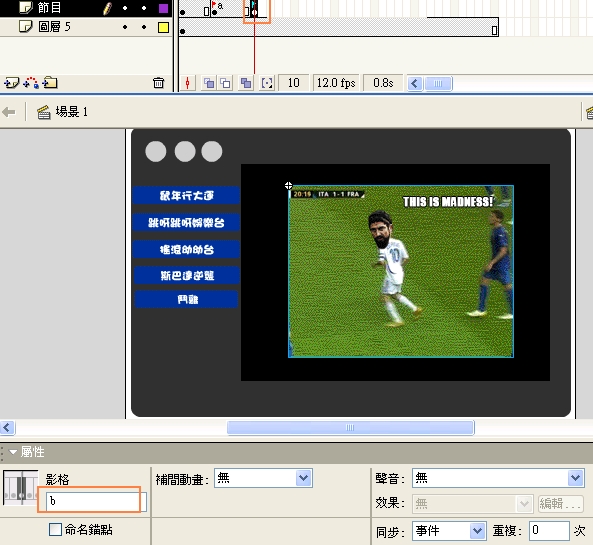Select the 節目 layer icon
Screen dimensions: 593x545
[25, 7]
